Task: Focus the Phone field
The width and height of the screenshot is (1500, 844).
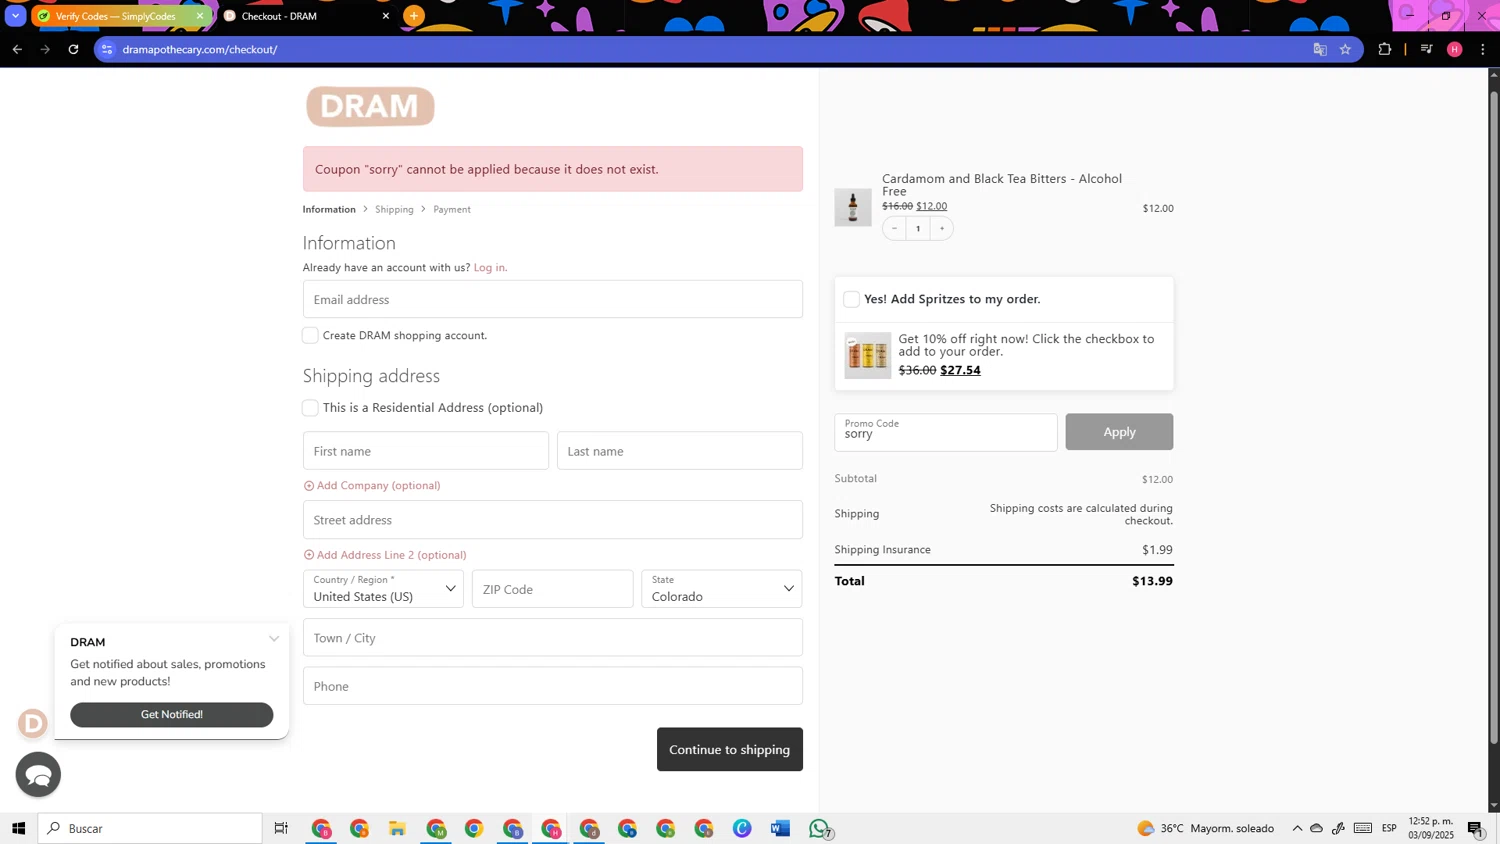Action: pyautogui.click(x=553, y=686)
